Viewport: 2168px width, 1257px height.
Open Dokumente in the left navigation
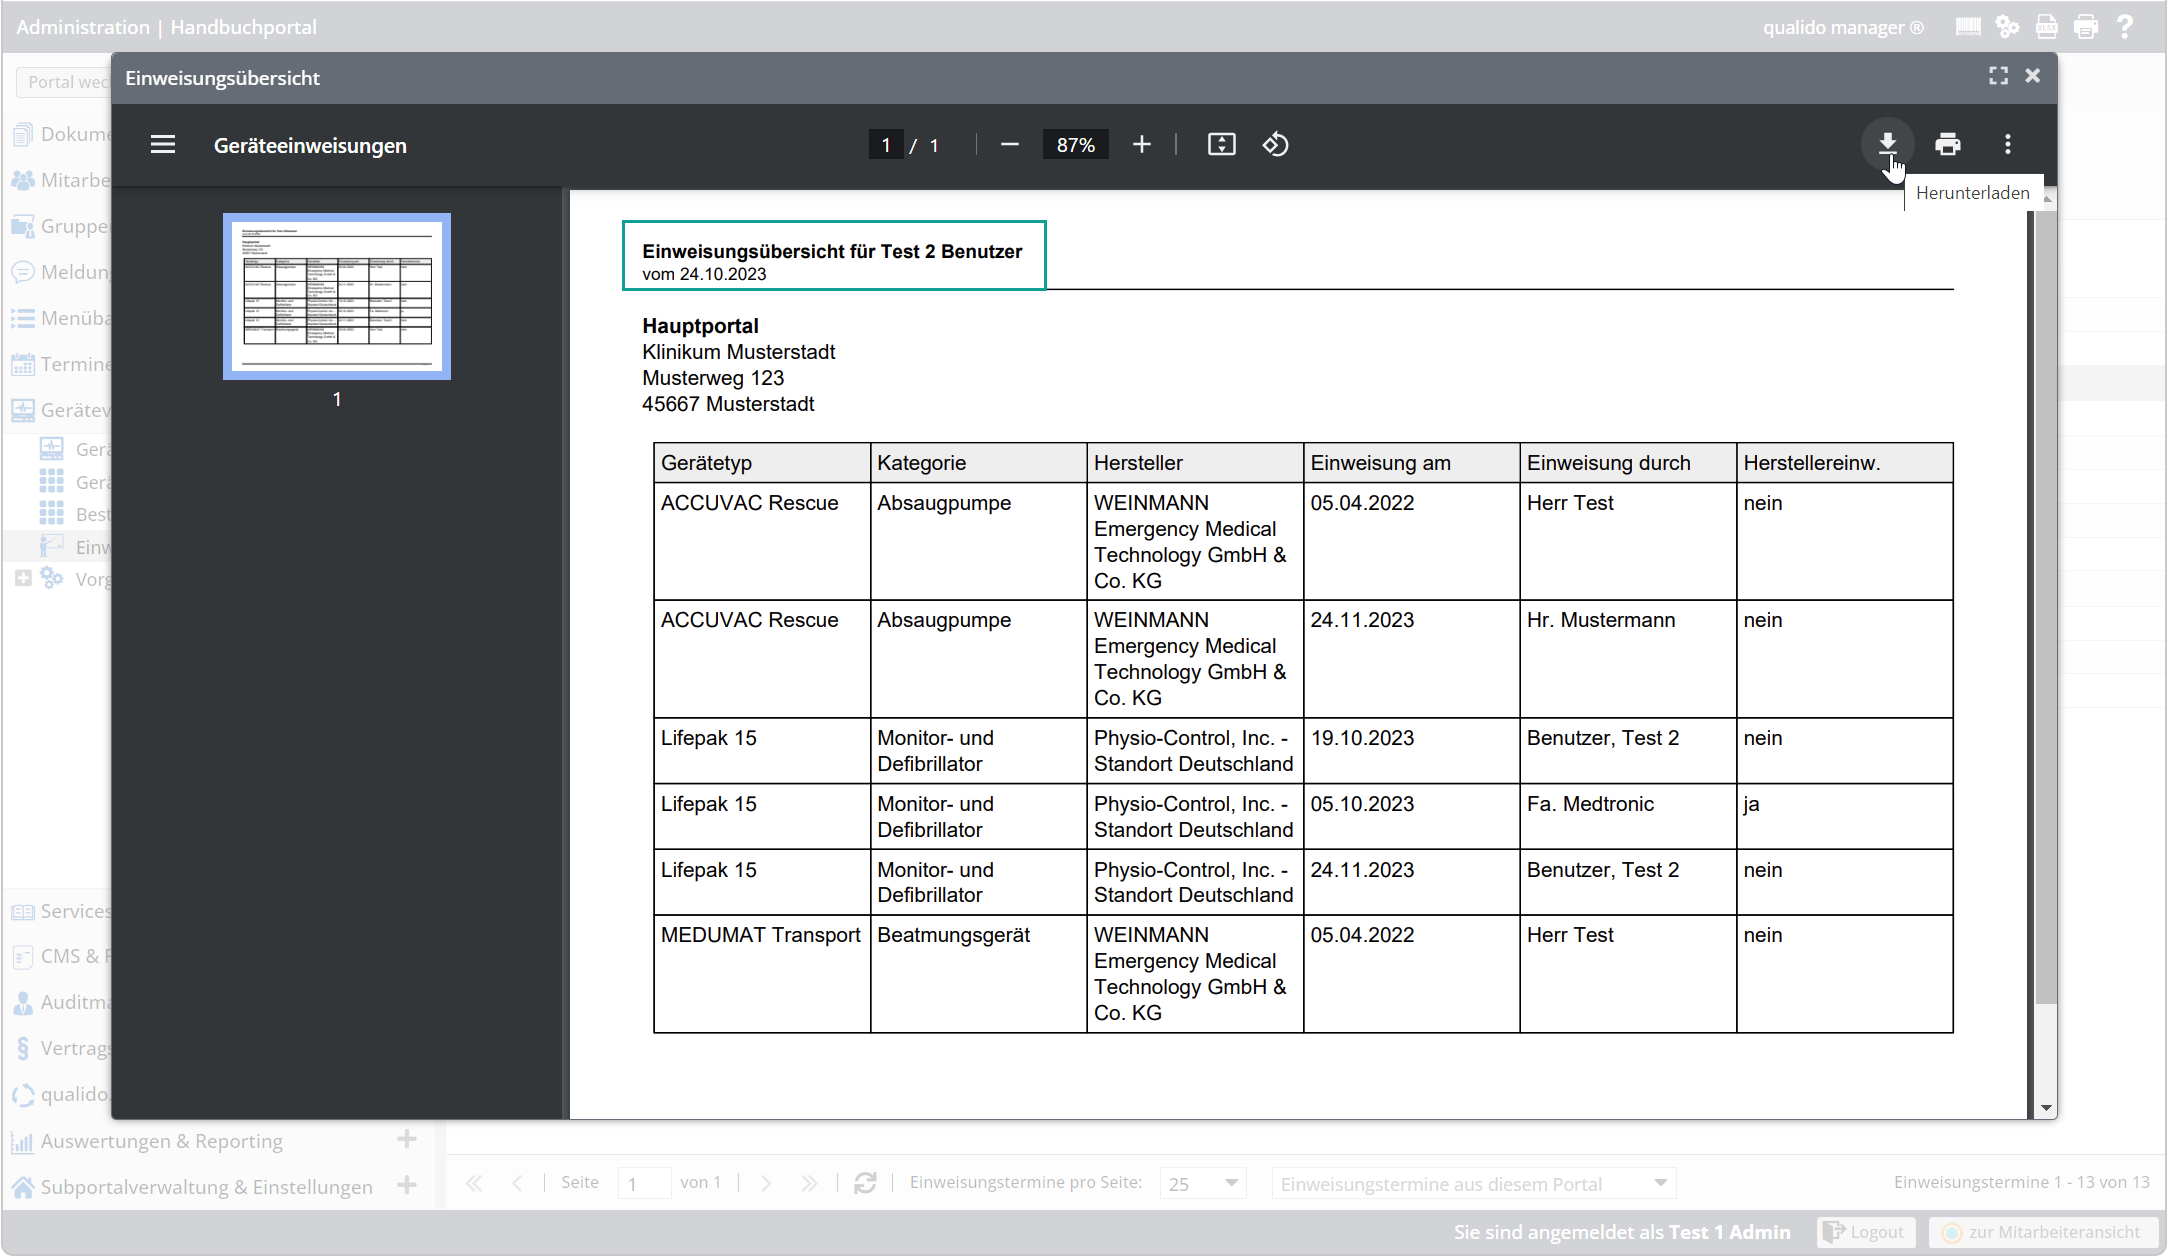[62, 134]
